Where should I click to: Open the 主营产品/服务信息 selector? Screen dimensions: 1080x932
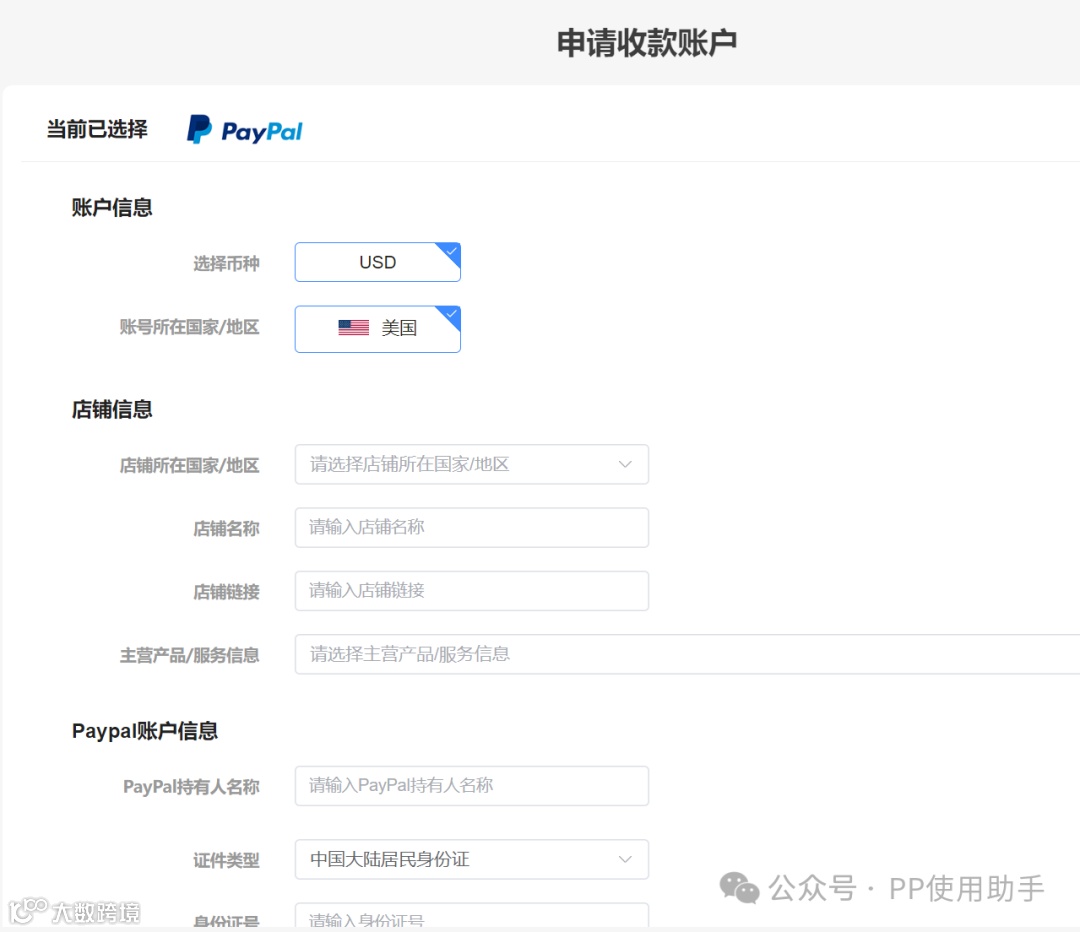pyautogui.click(x=687, y=654)
